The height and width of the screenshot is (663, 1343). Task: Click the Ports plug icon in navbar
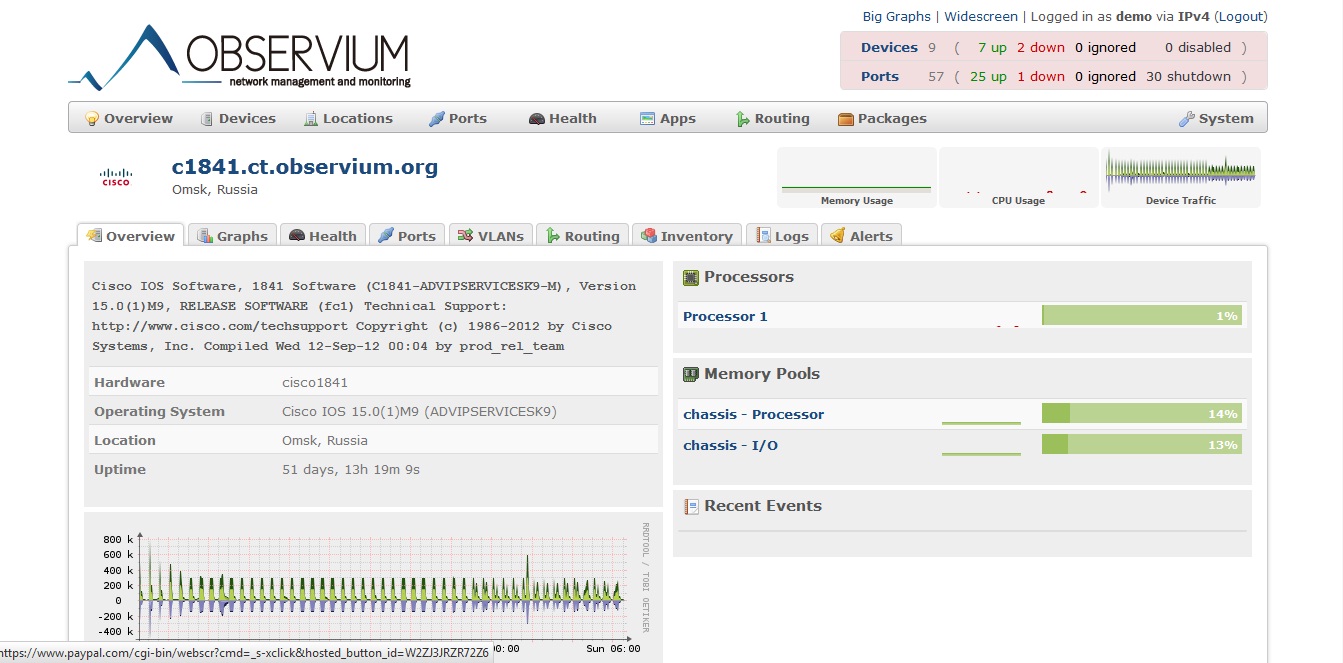tap(437, 118)
